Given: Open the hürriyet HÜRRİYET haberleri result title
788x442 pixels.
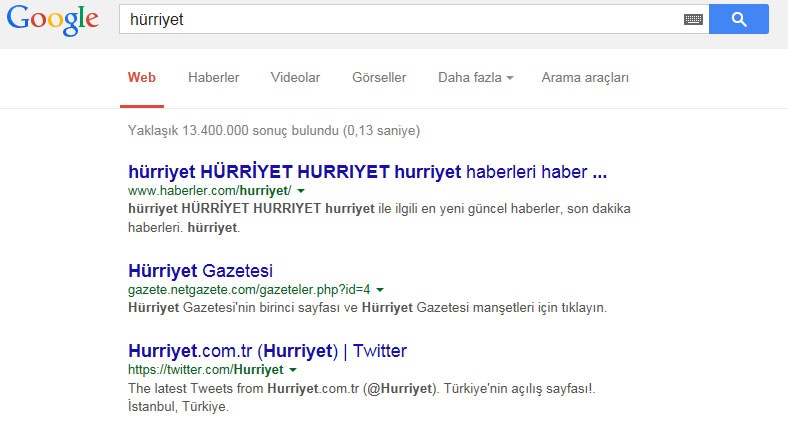Looking at the screenshot, I should click(367, 172).
